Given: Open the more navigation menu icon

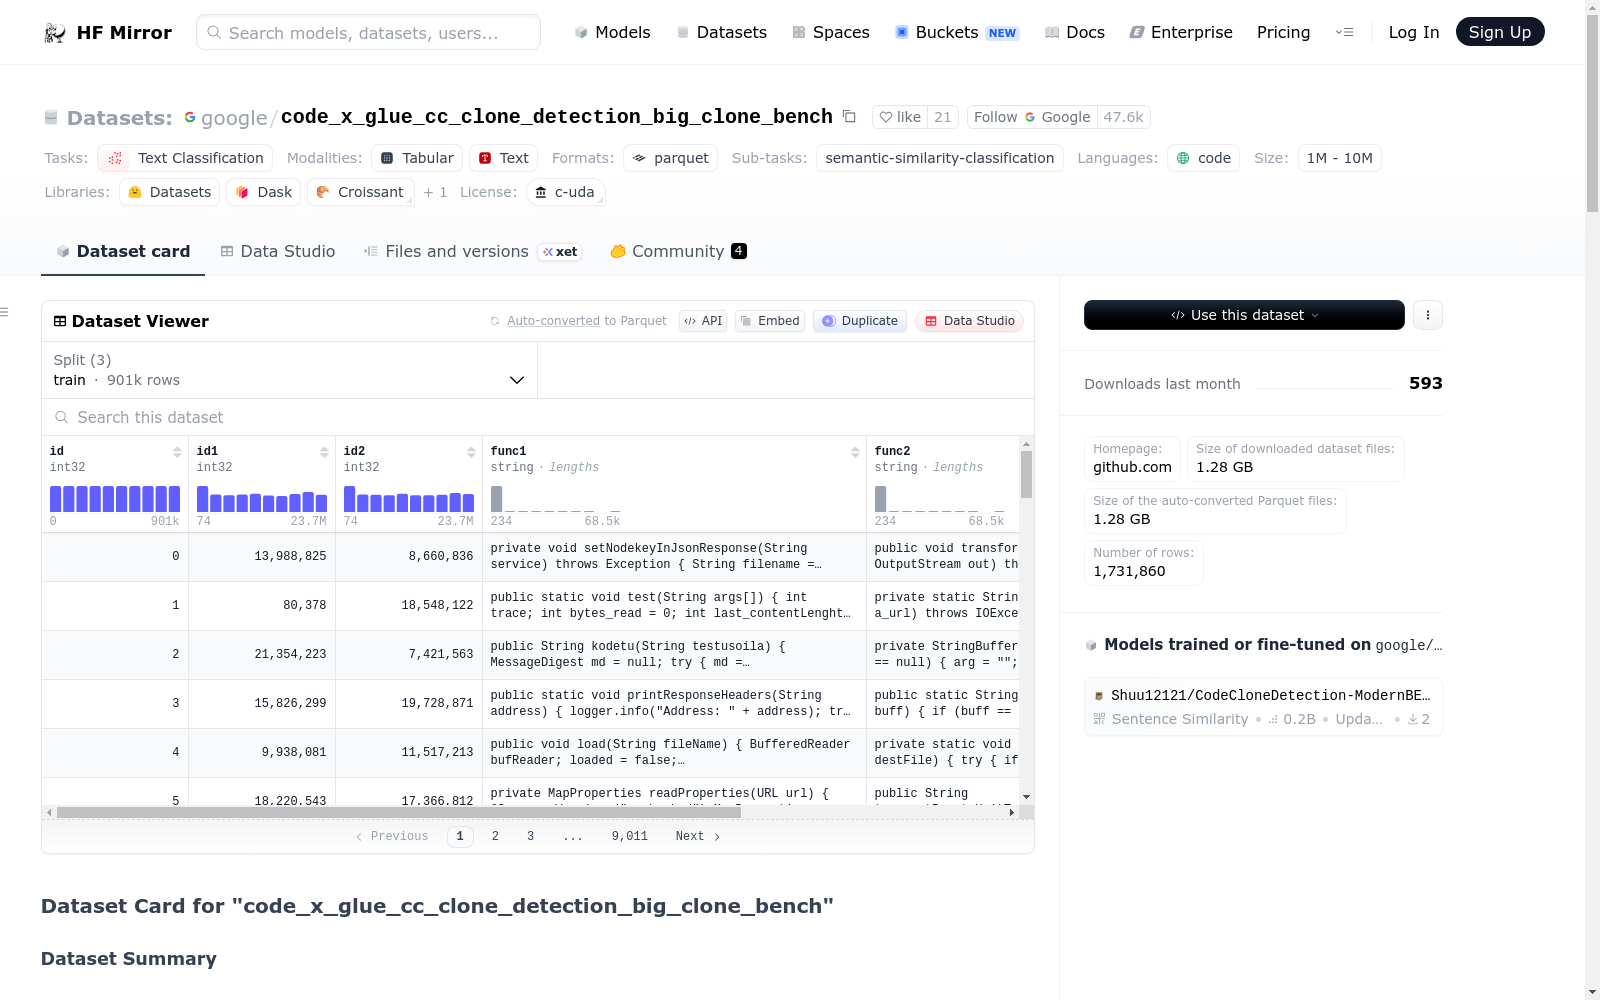Looking at the screenshot, I should pos(1344,32).
